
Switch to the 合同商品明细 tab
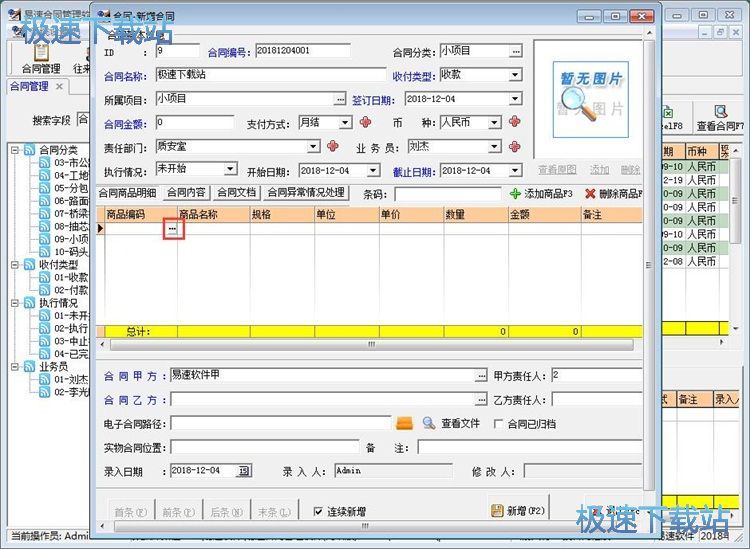tap(127, 193)
